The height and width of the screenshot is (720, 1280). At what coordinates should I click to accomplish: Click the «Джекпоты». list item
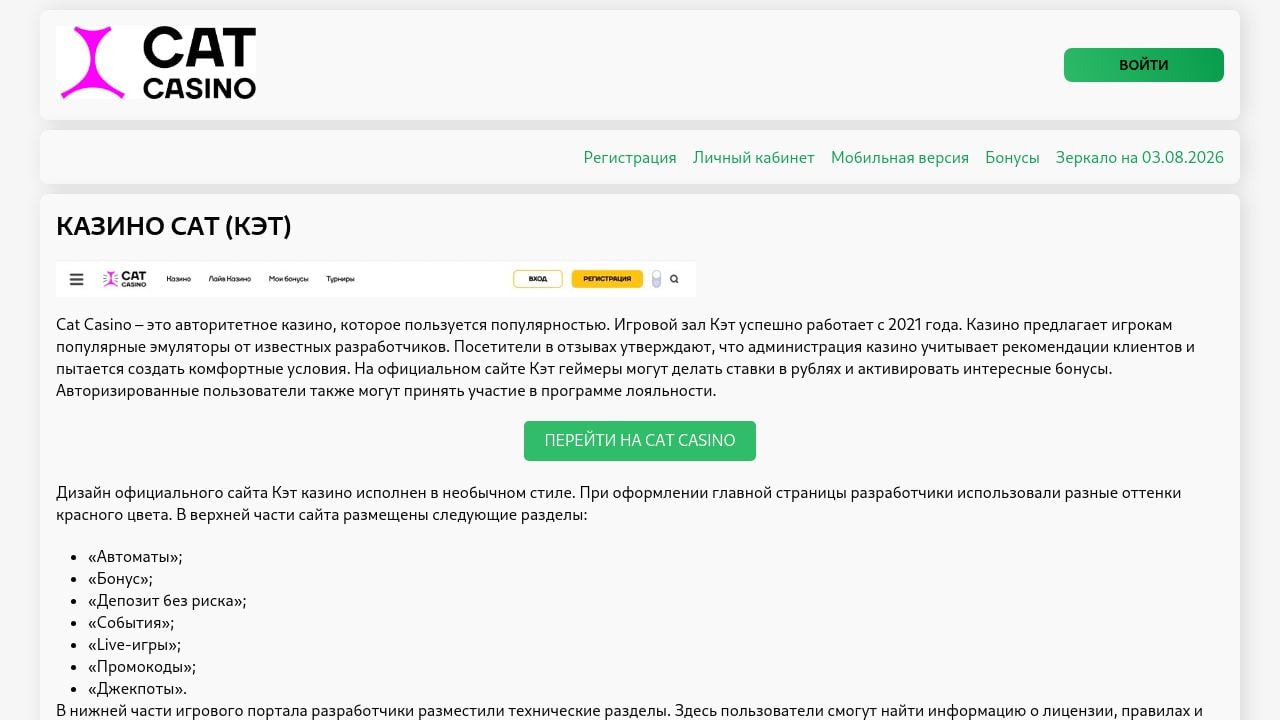click(137, 689)
